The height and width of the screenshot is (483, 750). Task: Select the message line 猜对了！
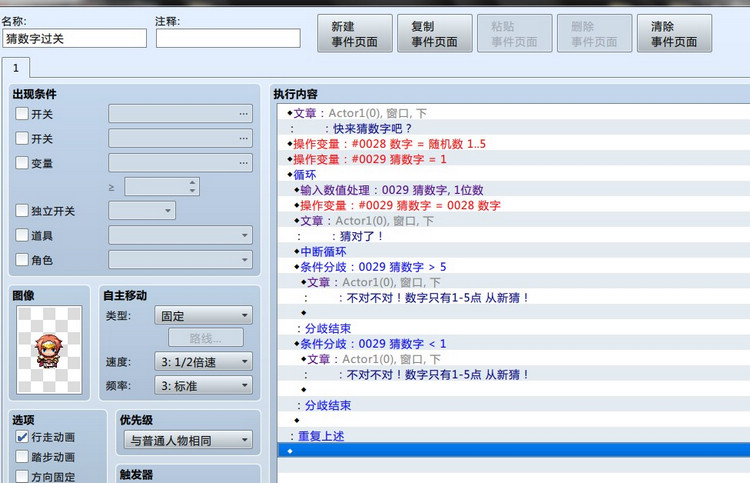[x=514, y=236]
